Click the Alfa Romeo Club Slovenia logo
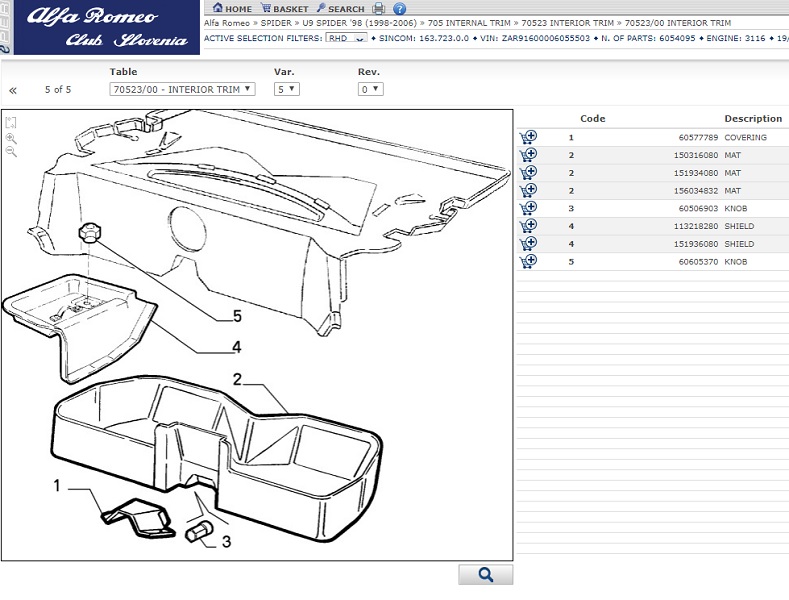This screenshot has width=789, height=600. [x=100, y=28]
